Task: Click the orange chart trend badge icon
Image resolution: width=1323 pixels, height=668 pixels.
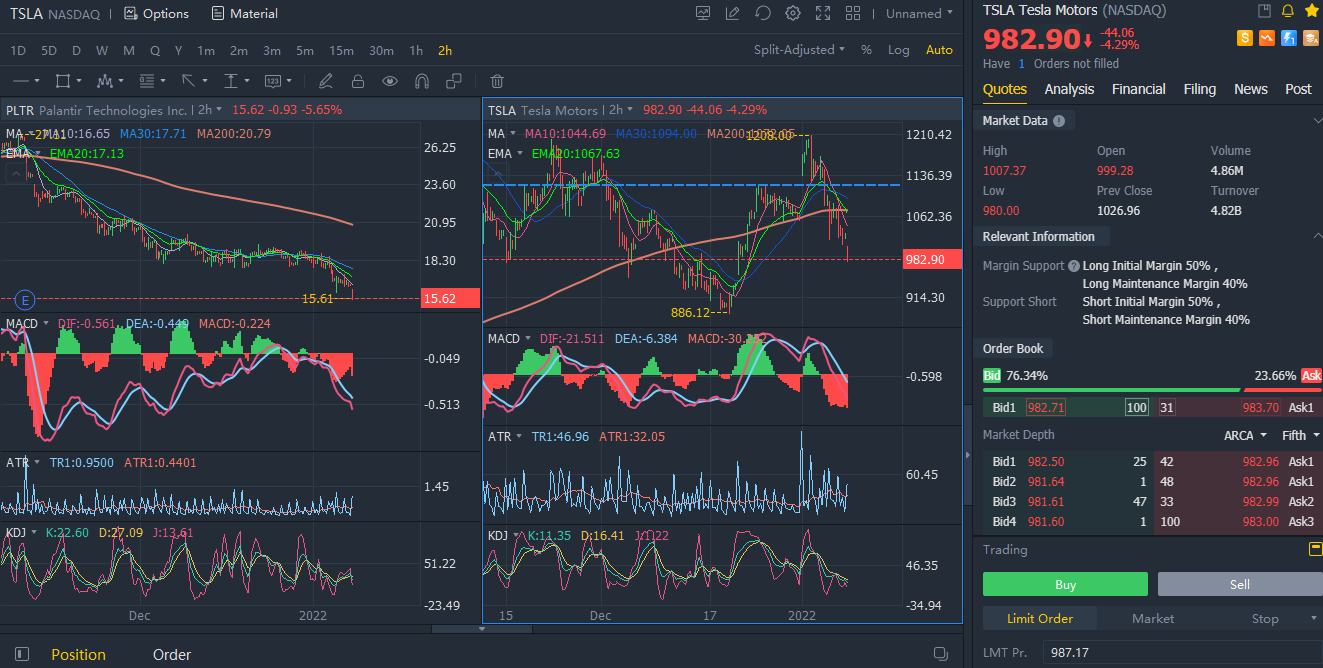Action: tap(1267, 38)
